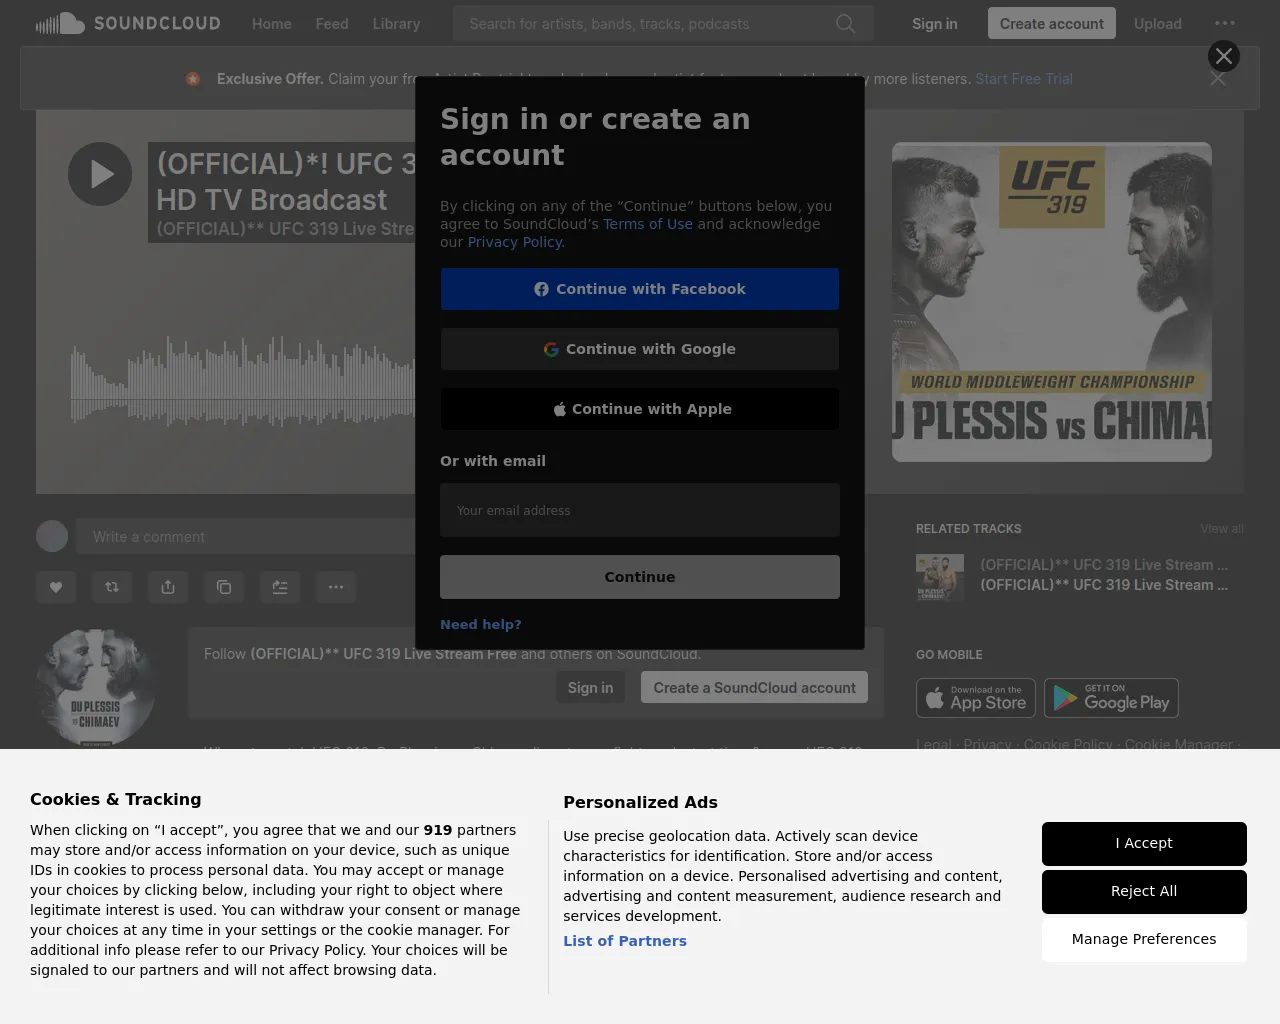Viewport: 1280px width, 1024px height.
Task: Repost the track using repost icon
Action: click(112, 587)
